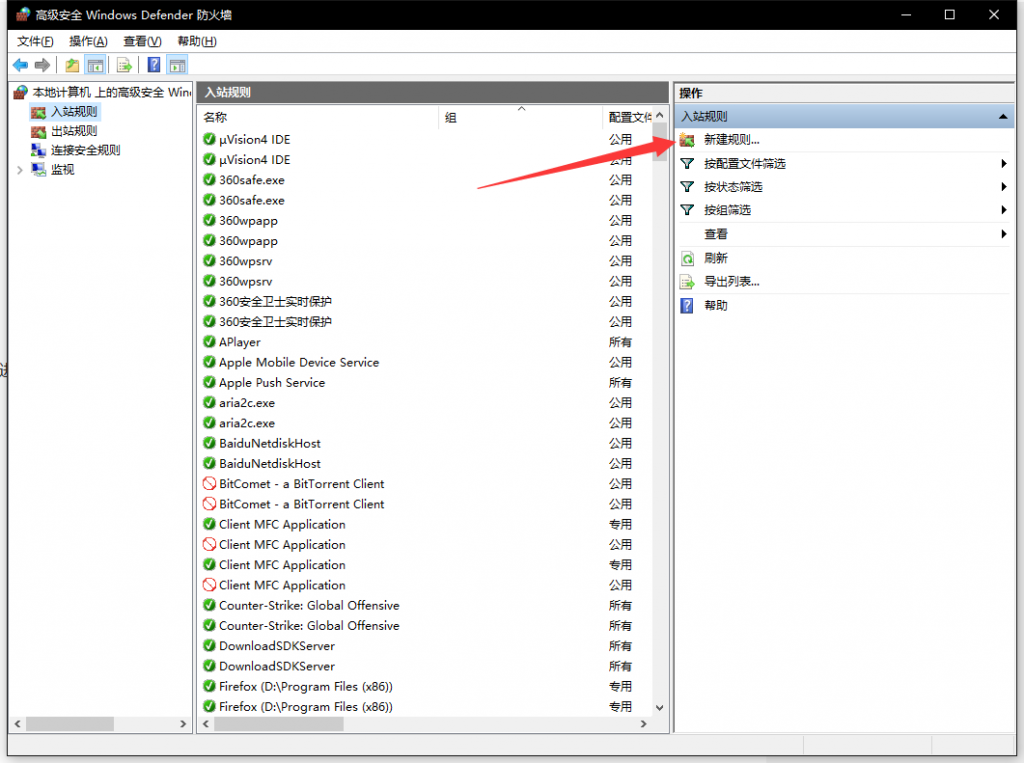Click the blue Back arrow in toolbar
Viewport: 1024px width, 763px height.
point(20,65)
